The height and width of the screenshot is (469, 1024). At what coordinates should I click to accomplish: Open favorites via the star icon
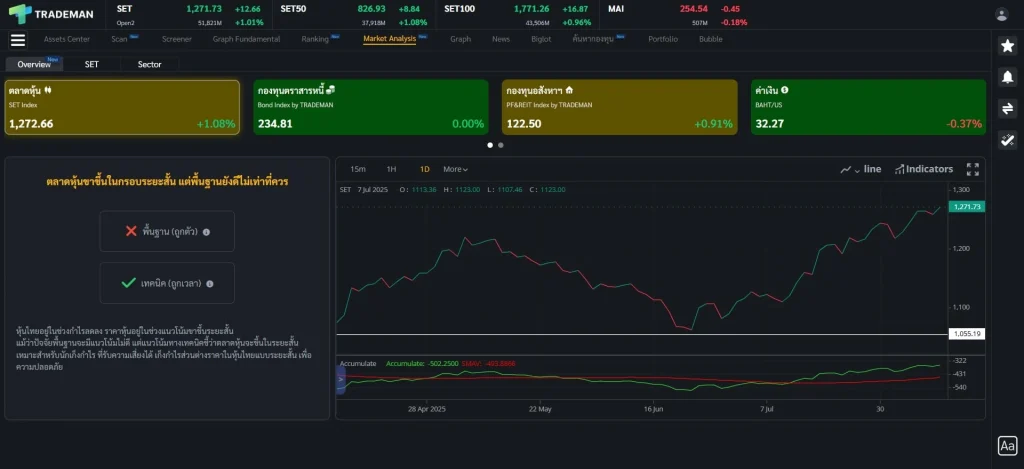[1007, 46]
